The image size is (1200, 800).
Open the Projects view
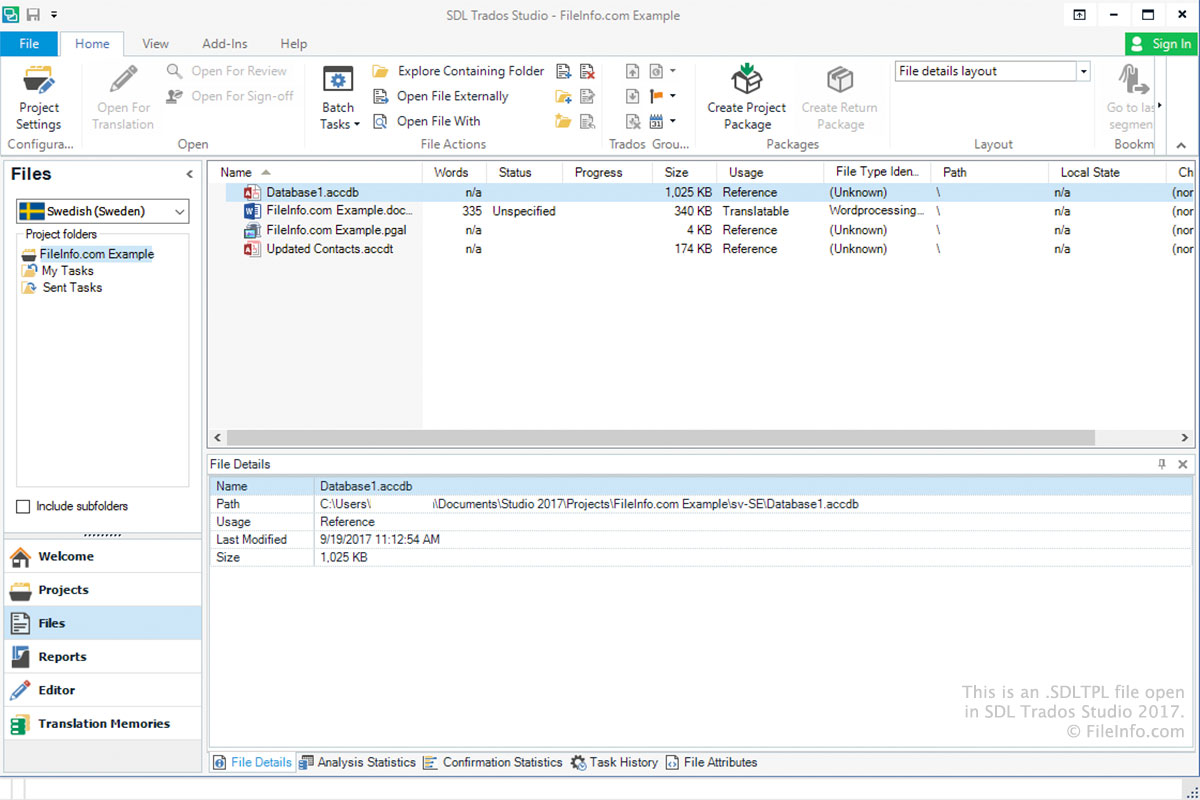(103, 590)
